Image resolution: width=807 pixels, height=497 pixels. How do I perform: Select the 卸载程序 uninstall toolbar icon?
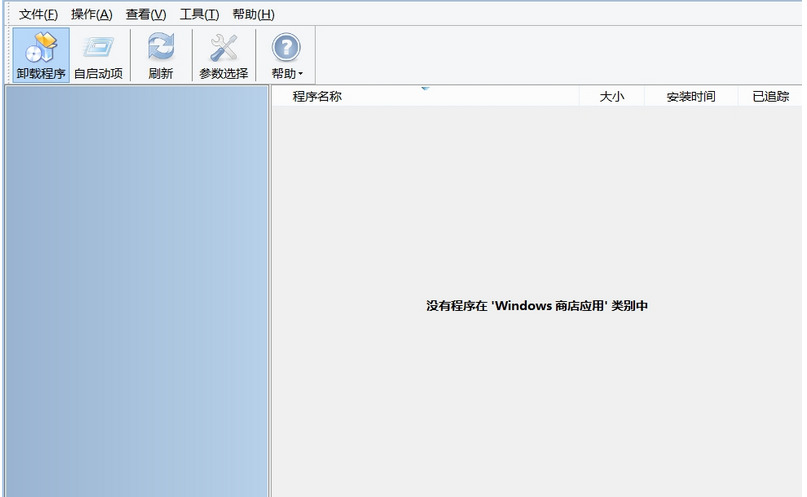[41, 55]
